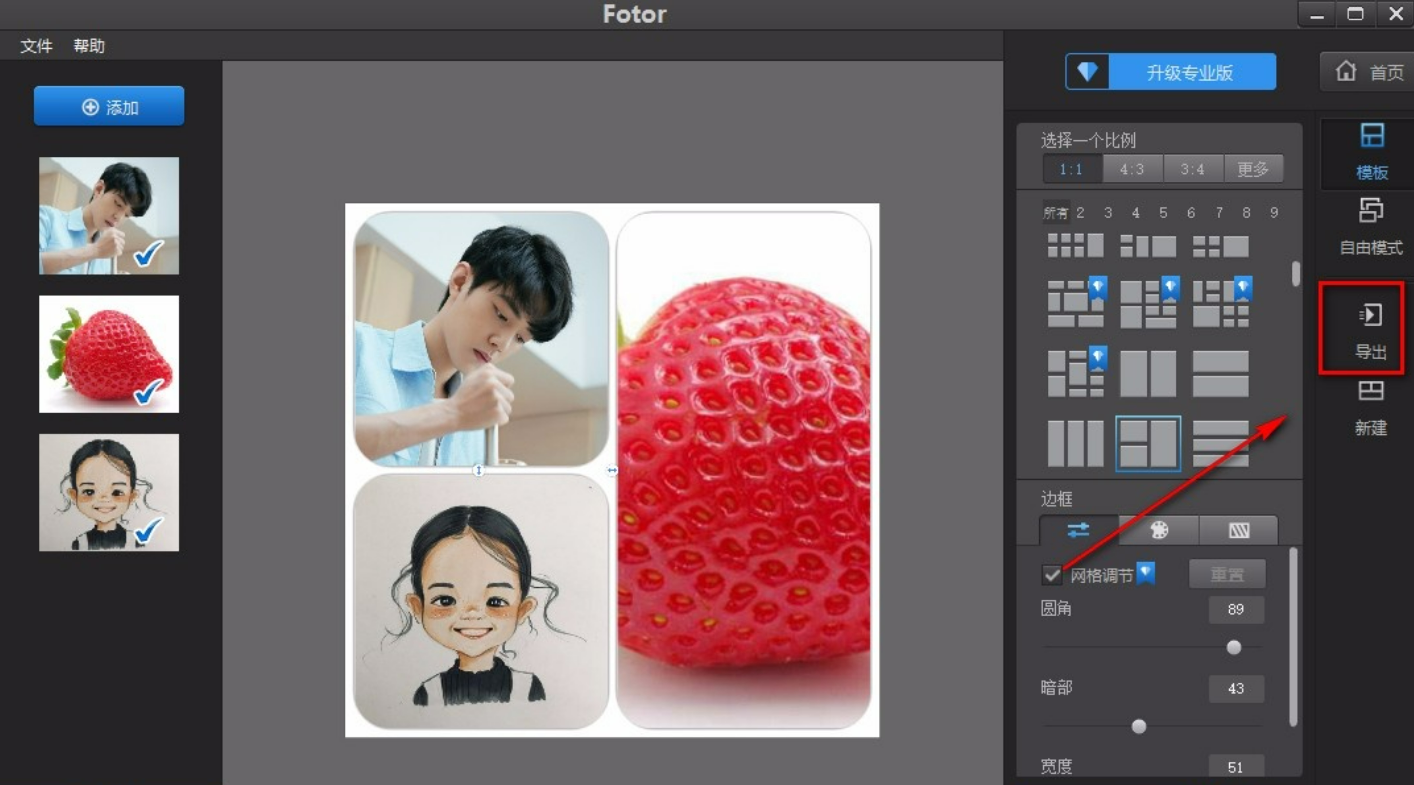1414x785 pixels.
Task: Pick the selected two-left one-right template
Action: pos(1148,443)
